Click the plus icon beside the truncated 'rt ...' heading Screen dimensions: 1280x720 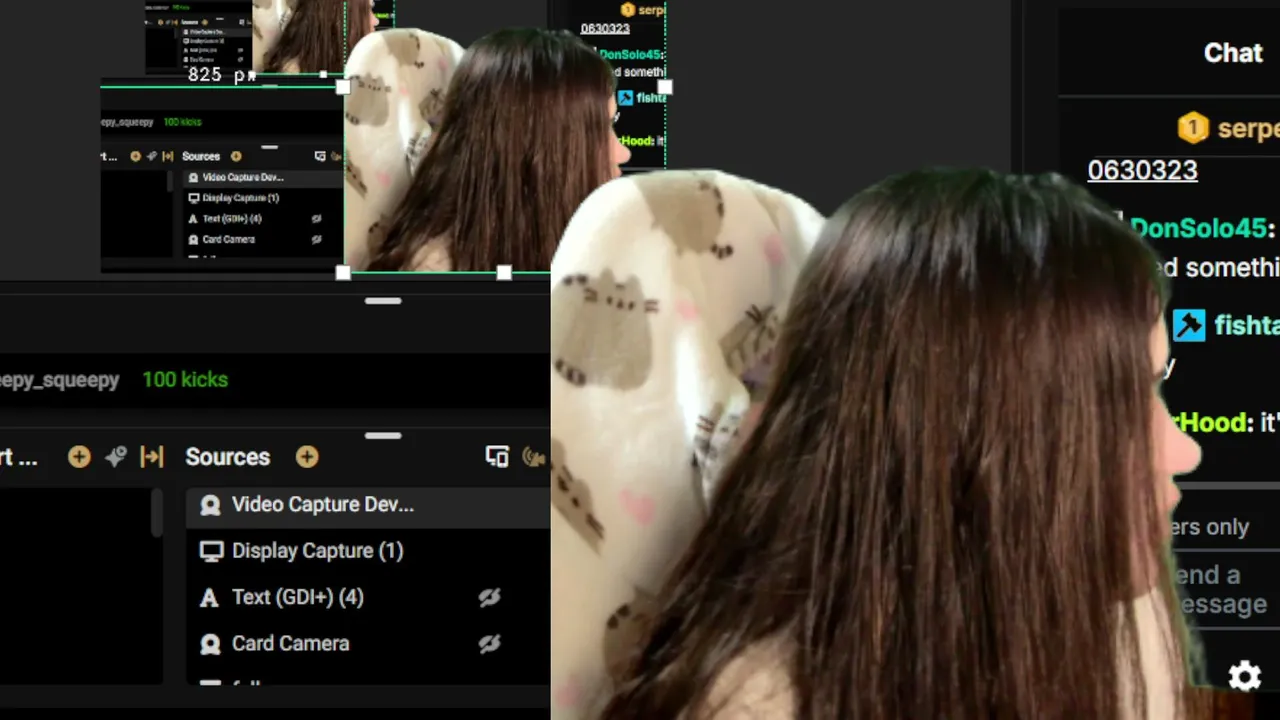tap(79, 457)
